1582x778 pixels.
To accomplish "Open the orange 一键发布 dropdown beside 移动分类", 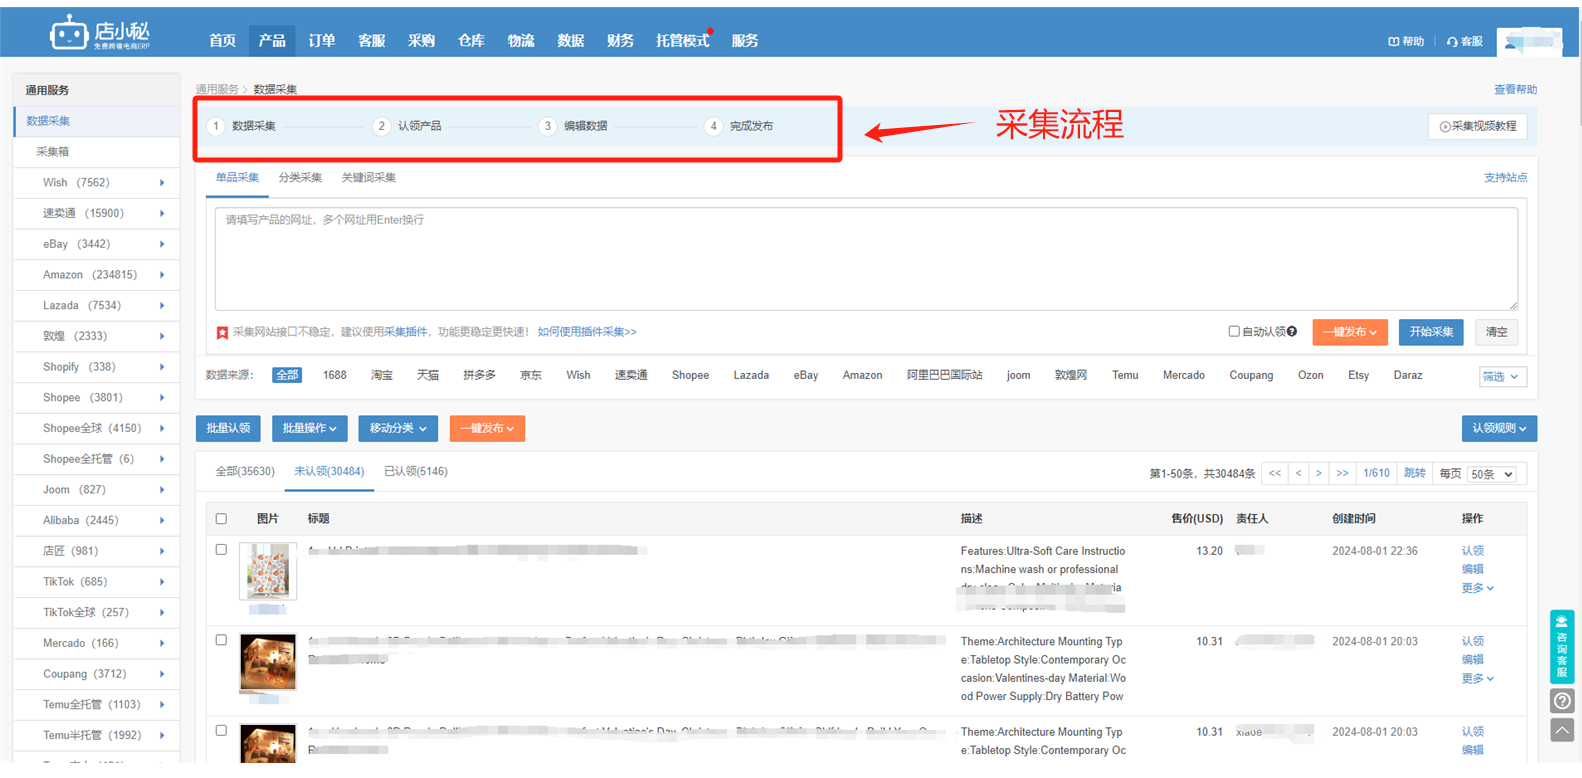I will [x=487, y=429].
